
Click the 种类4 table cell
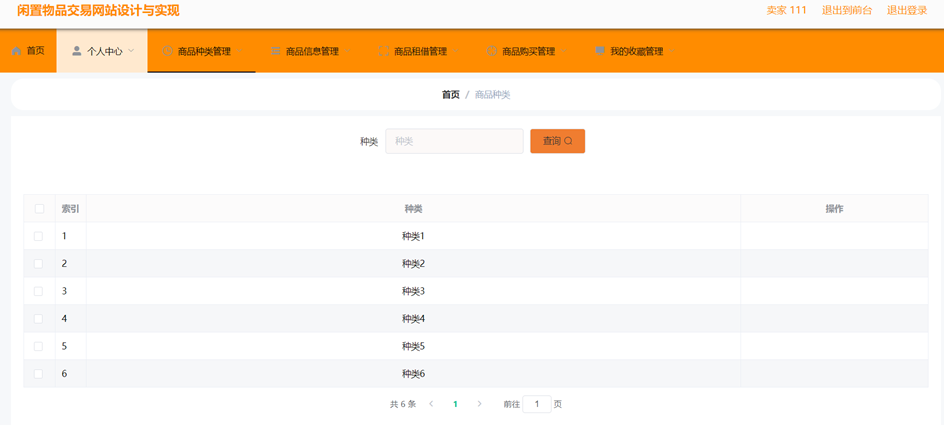413,319
